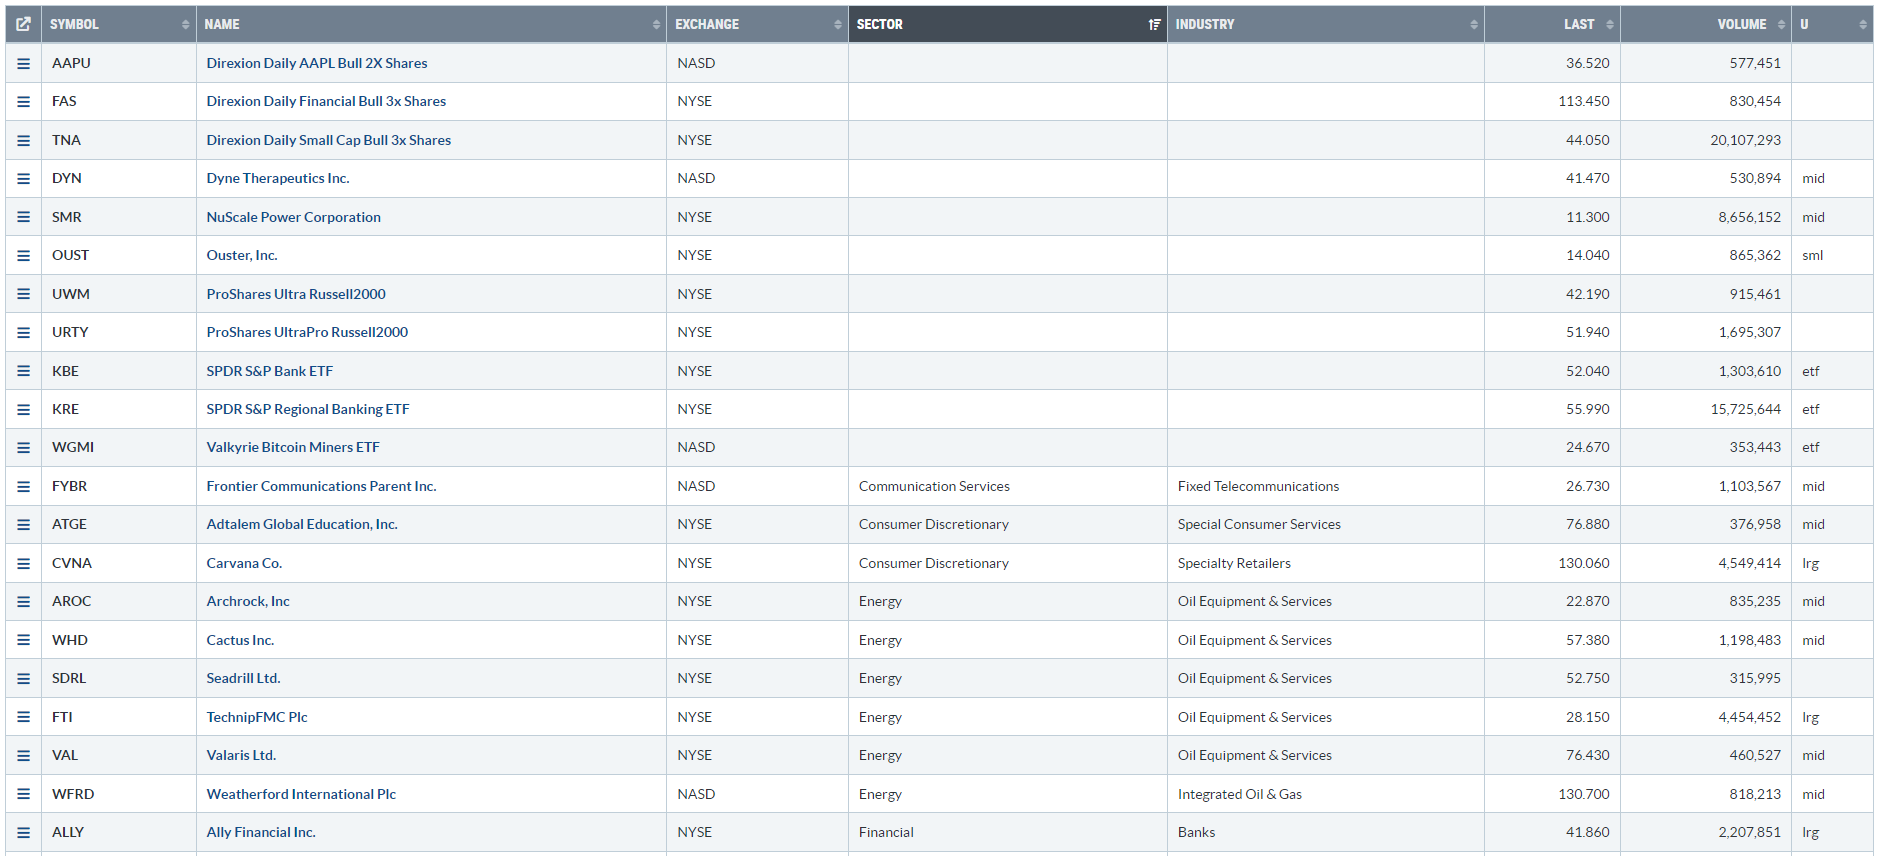Sort table by NAME column

431,24
